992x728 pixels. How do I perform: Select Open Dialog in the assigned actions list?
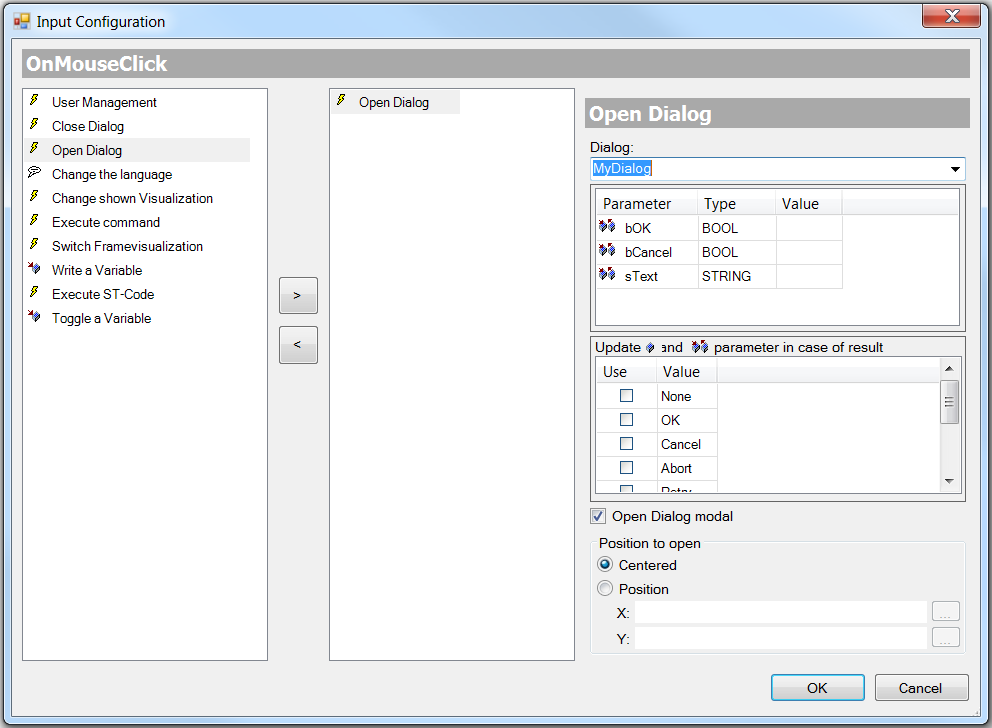tap(395, 102)
